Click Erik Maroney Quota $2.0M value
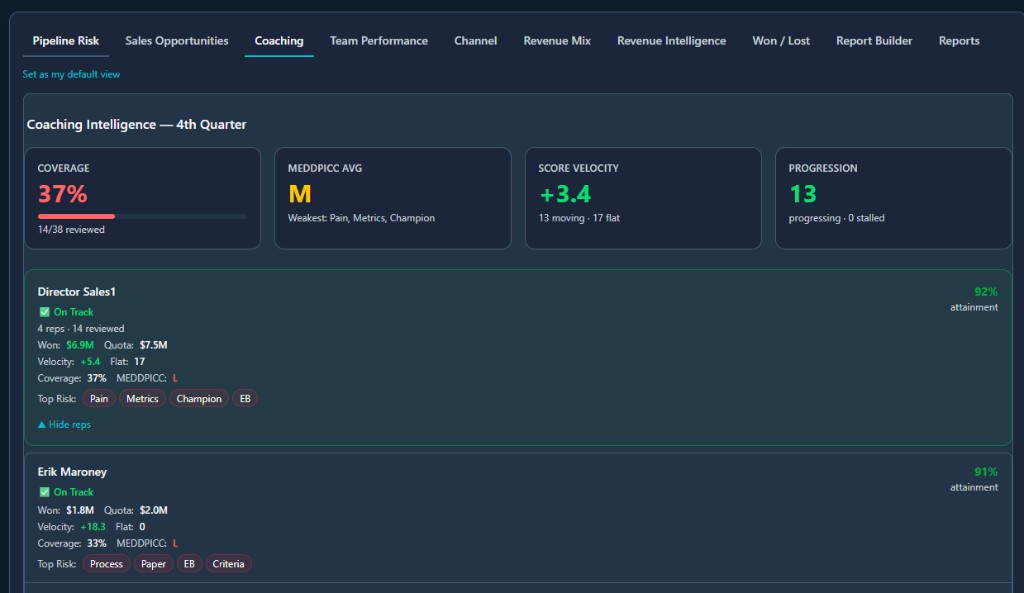The width and height of the screenshot is (1024, 593). pyautogui.click(x=153, y=510)
